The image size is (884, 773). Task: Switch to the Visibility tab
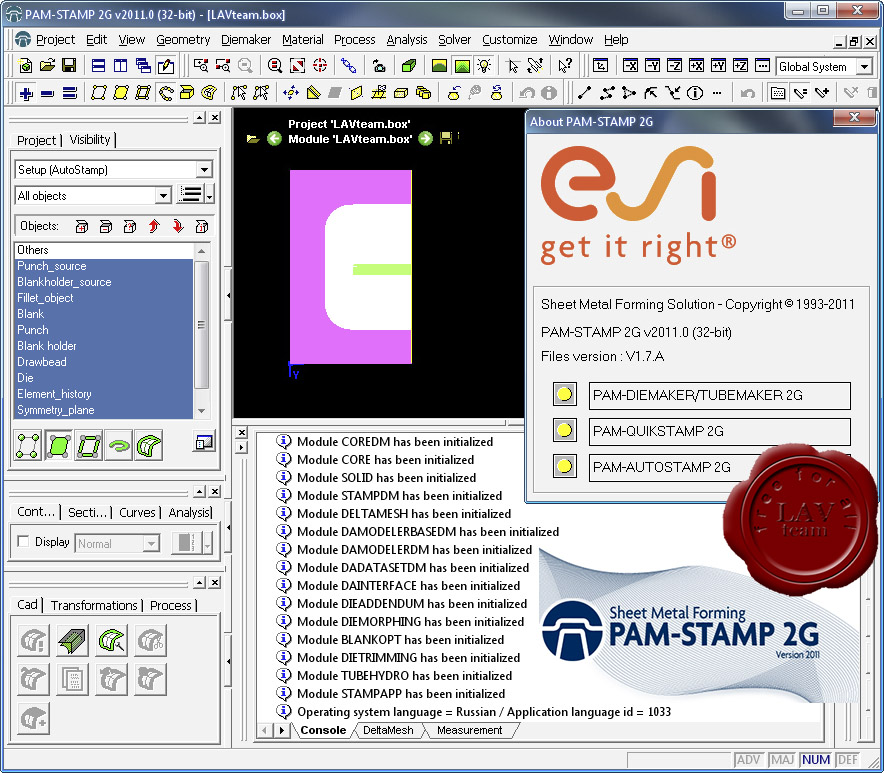tap(90, 140)
